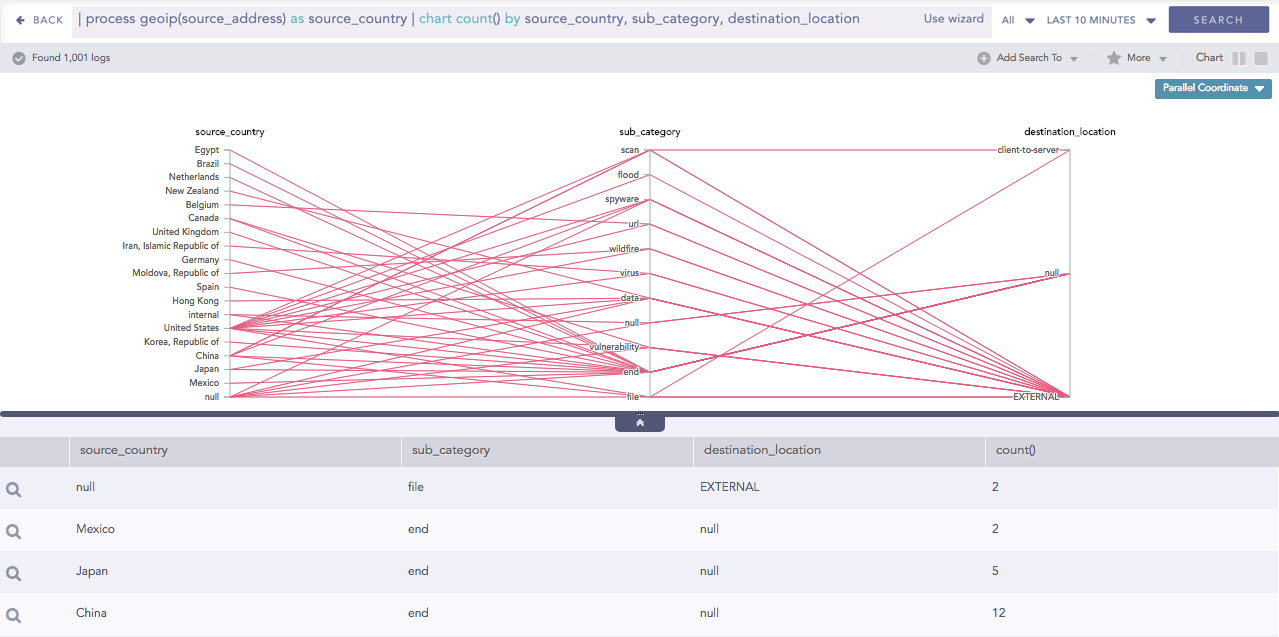Click the checkmark icon beside Found 1,001 logs
This screenshot has height=637, width=1279.
(x=19, y=58)
